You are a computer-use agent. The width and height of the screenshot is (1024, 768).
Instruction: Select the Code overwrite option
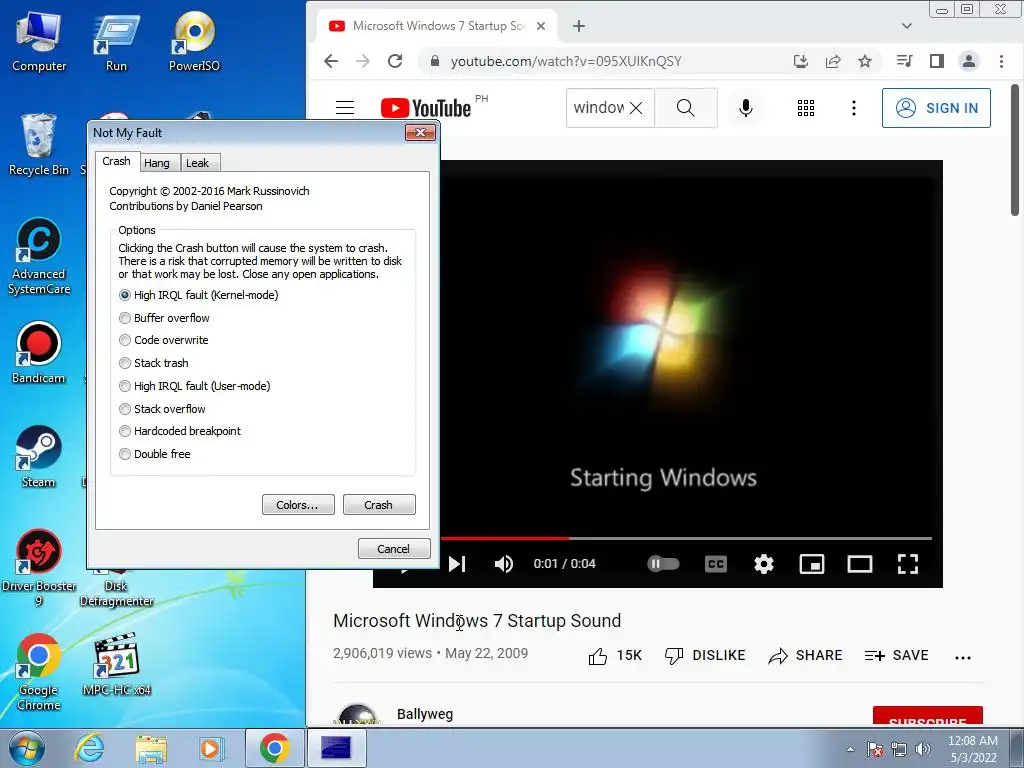click(125, 340)
